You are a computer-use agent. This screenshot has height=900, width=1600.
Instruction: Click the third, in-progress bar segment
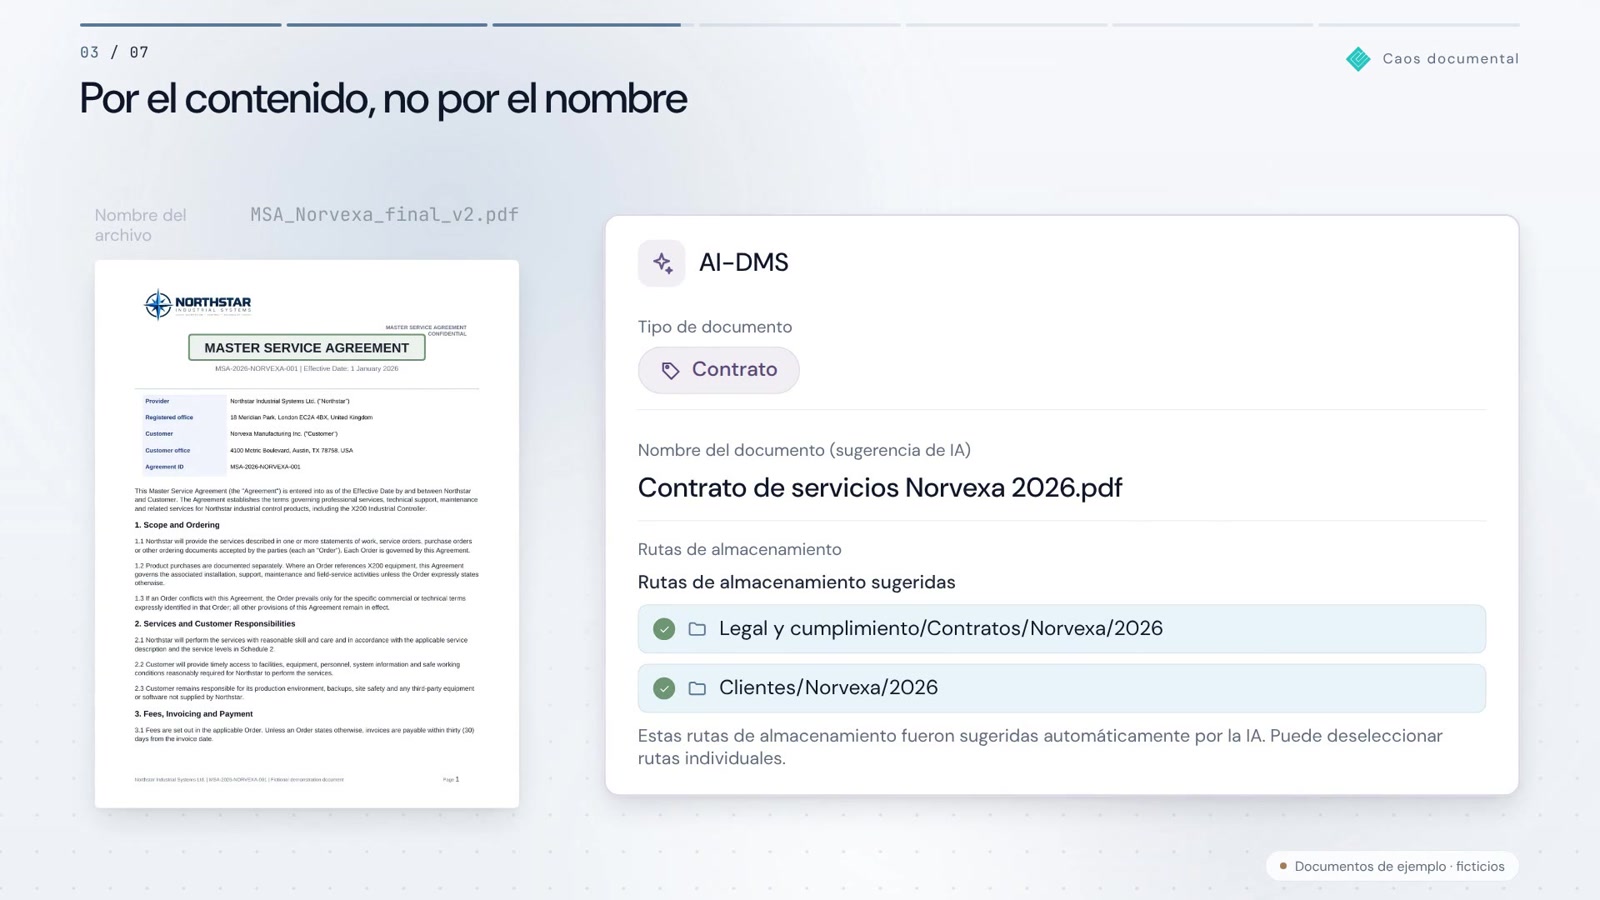[593, 25]
